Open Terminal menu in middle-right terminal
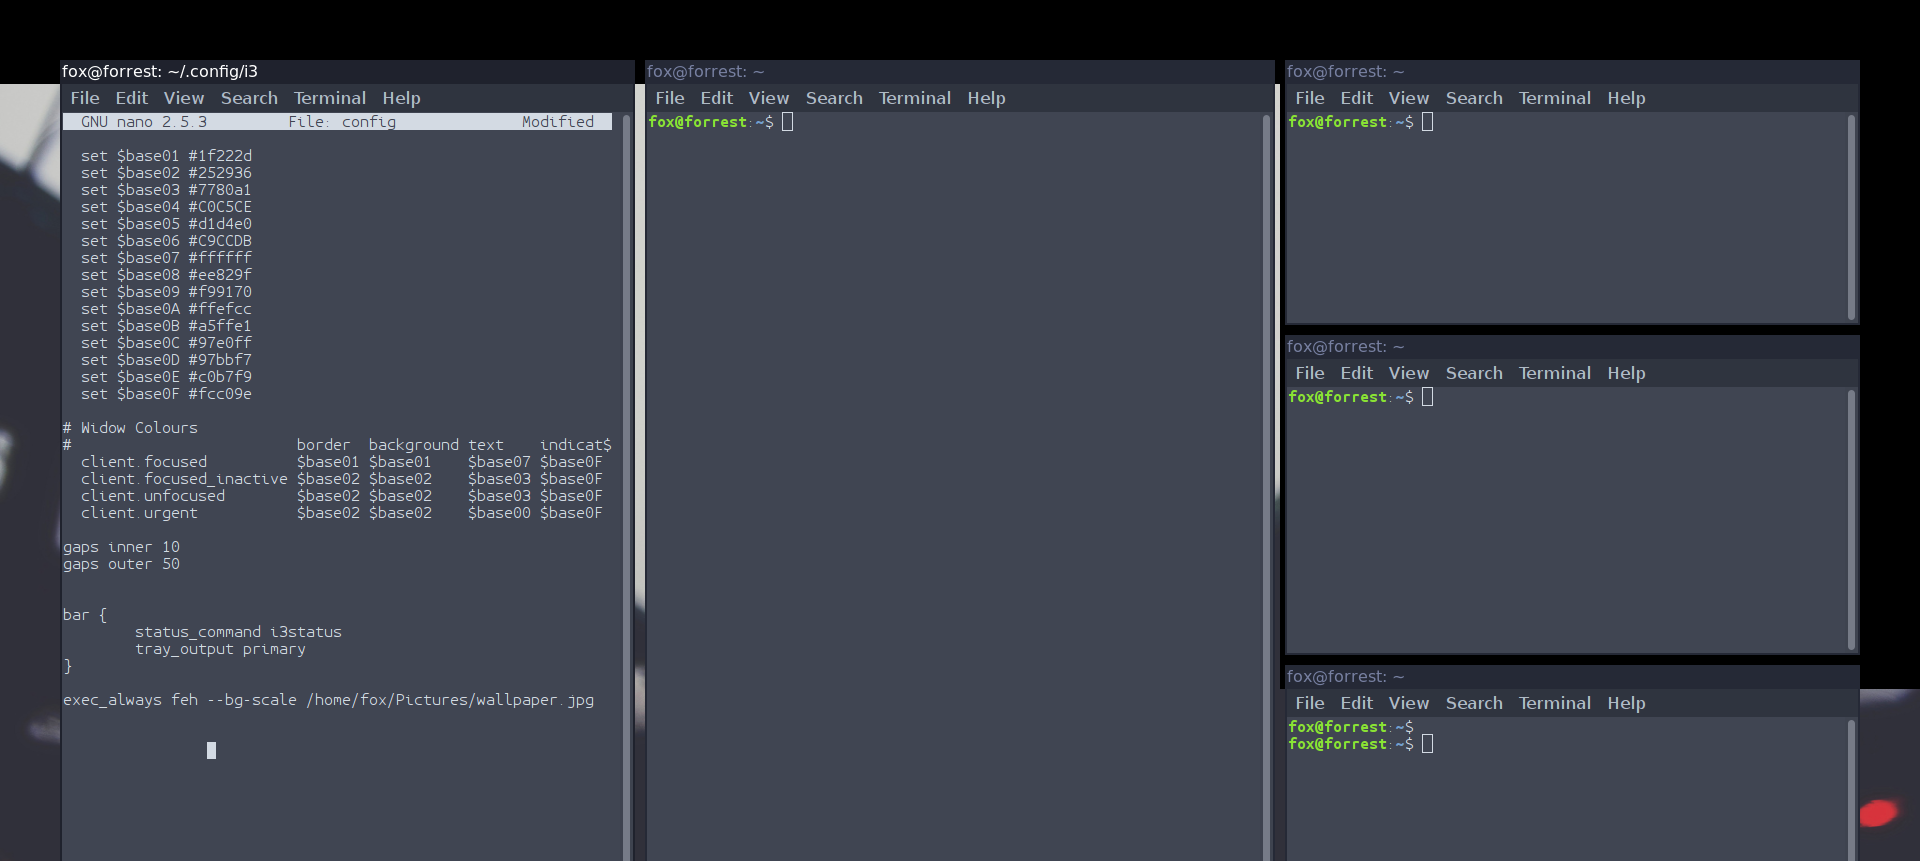The height and width of the screenshot is (861, 1920). (1555, 373)
